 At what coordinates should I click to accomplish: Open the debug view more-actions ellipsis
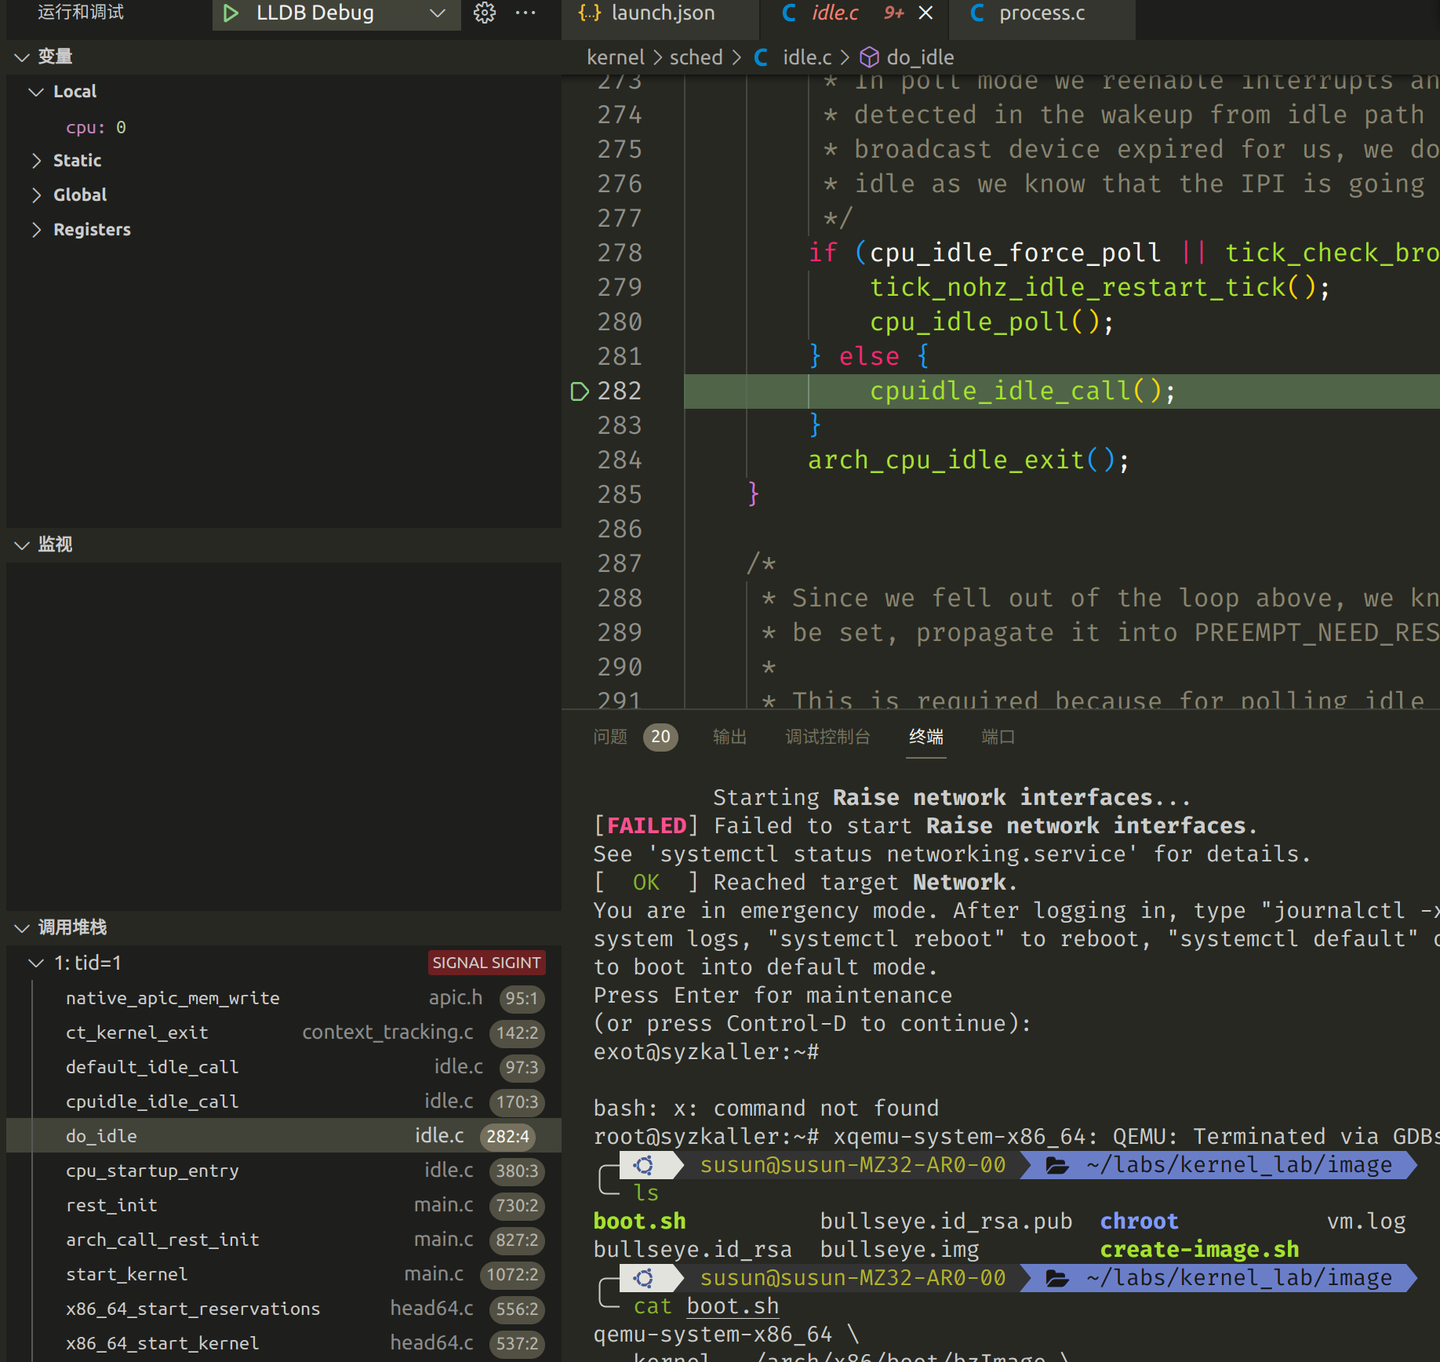(525, 13)
